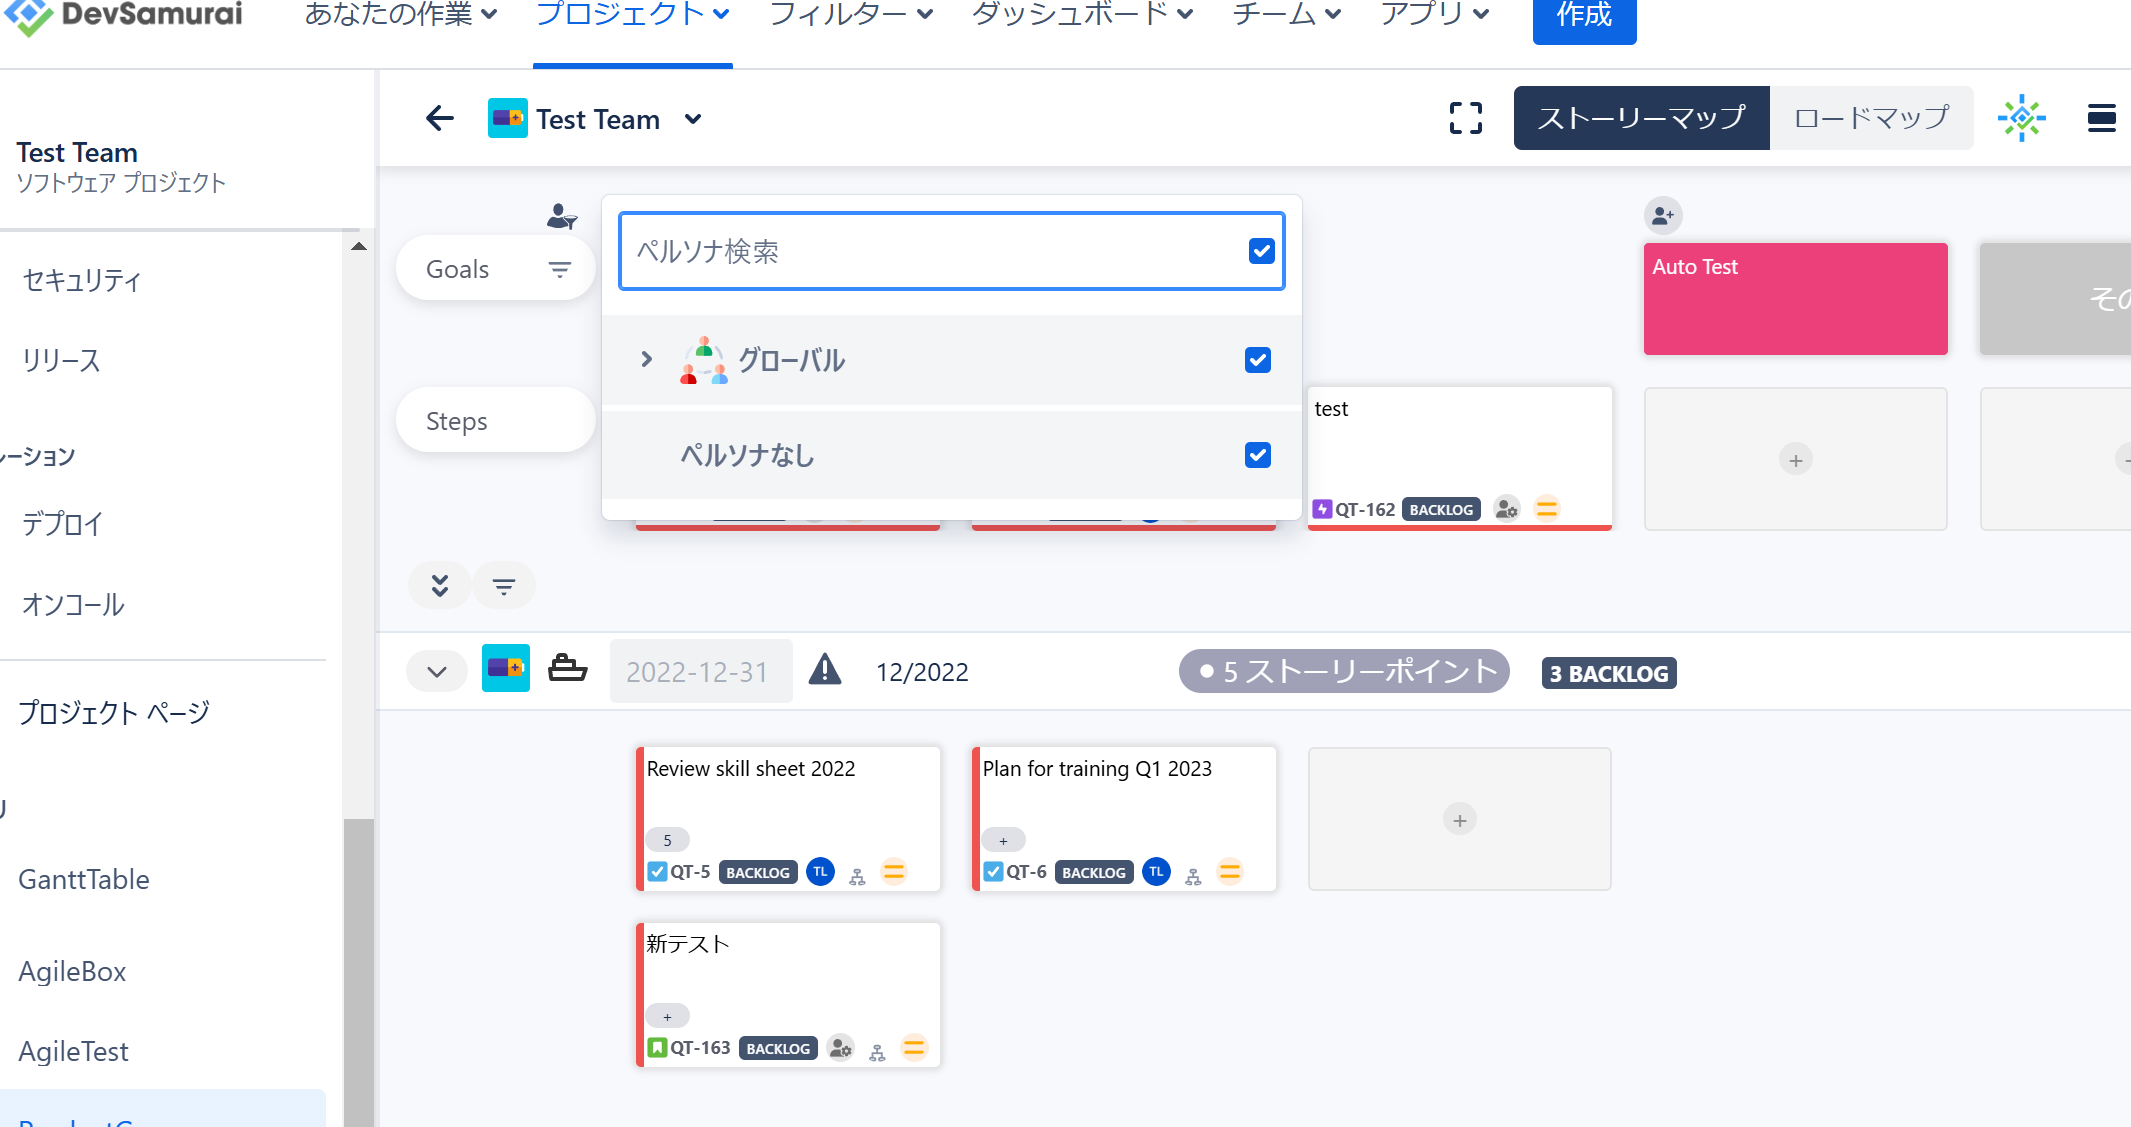This screenshot has width=2131, height=1127.
Task: Click the add-persona icon above Auto Test
Action: coord(1663,215)
